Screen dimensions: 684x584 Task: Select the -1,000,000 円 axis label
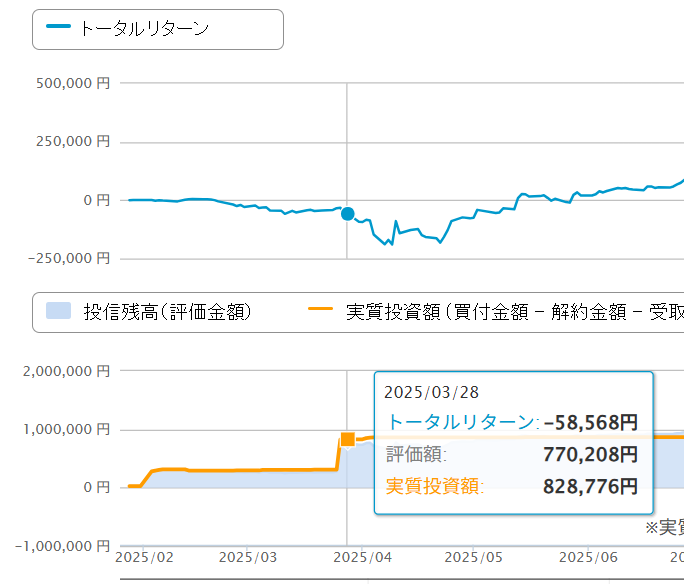click(62, 547)
